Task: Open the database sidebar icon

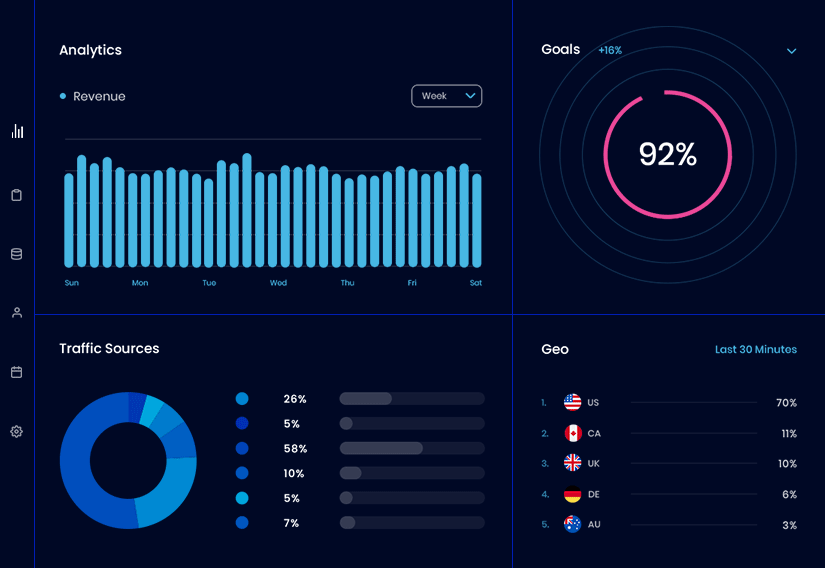Action: coord(17,254)
